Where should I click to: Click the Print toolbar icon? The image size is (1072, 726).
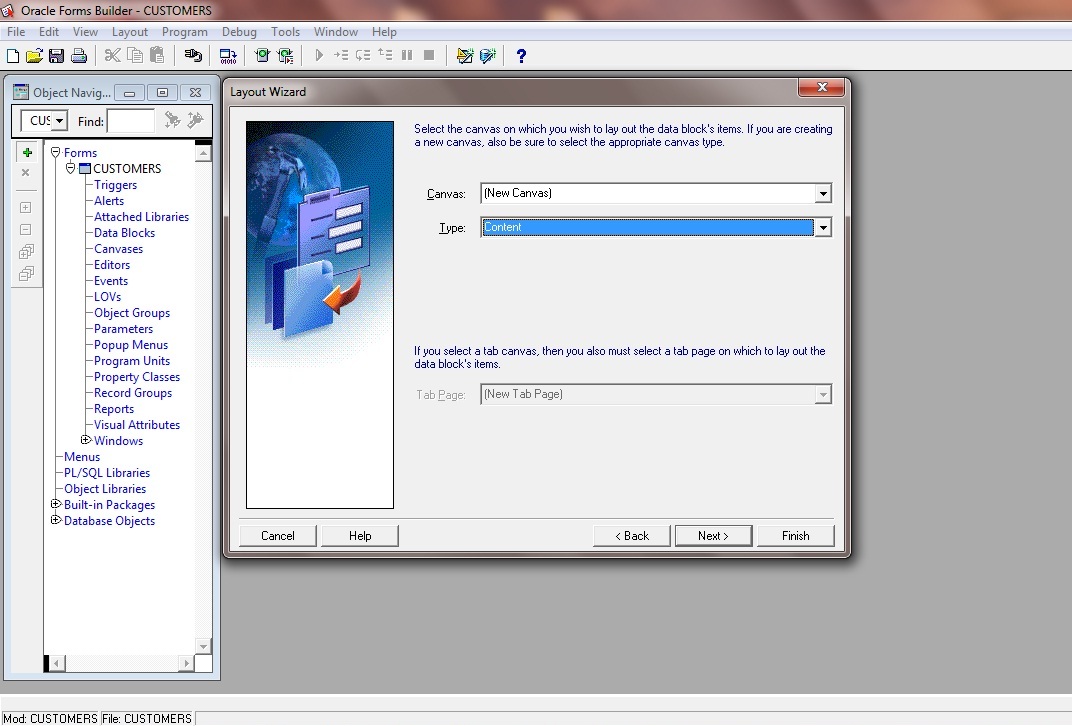tap(79, 56)
